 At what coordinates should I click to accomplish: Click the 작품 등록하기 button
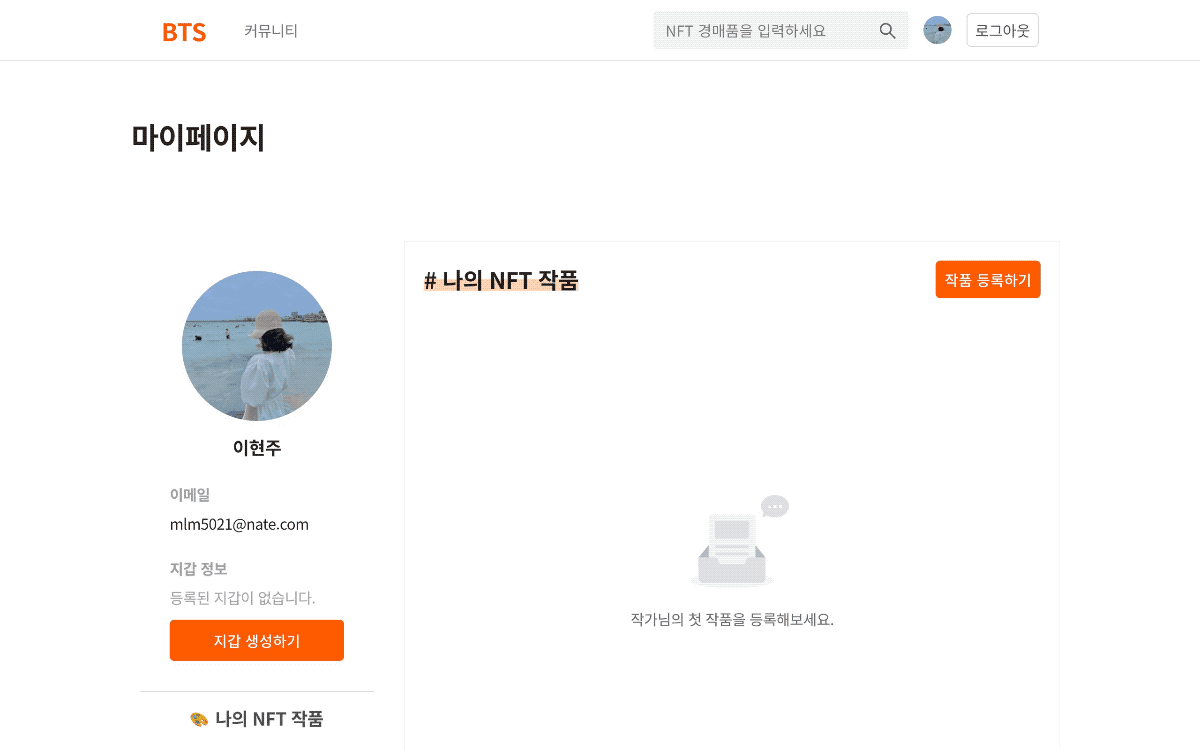(x=988, y=280)
